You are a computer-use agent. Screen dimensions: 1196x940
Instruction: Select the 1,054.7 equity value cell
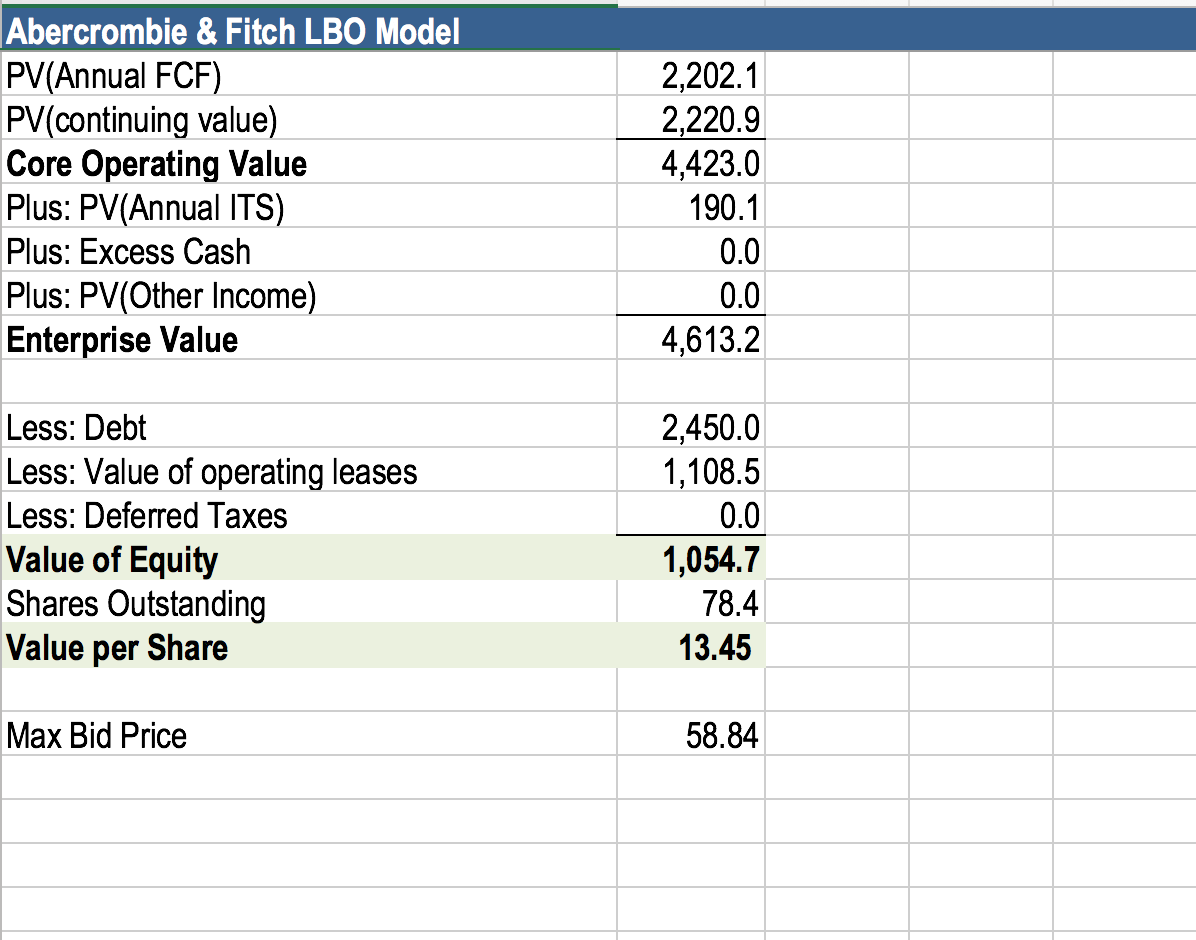pos(690,558)
